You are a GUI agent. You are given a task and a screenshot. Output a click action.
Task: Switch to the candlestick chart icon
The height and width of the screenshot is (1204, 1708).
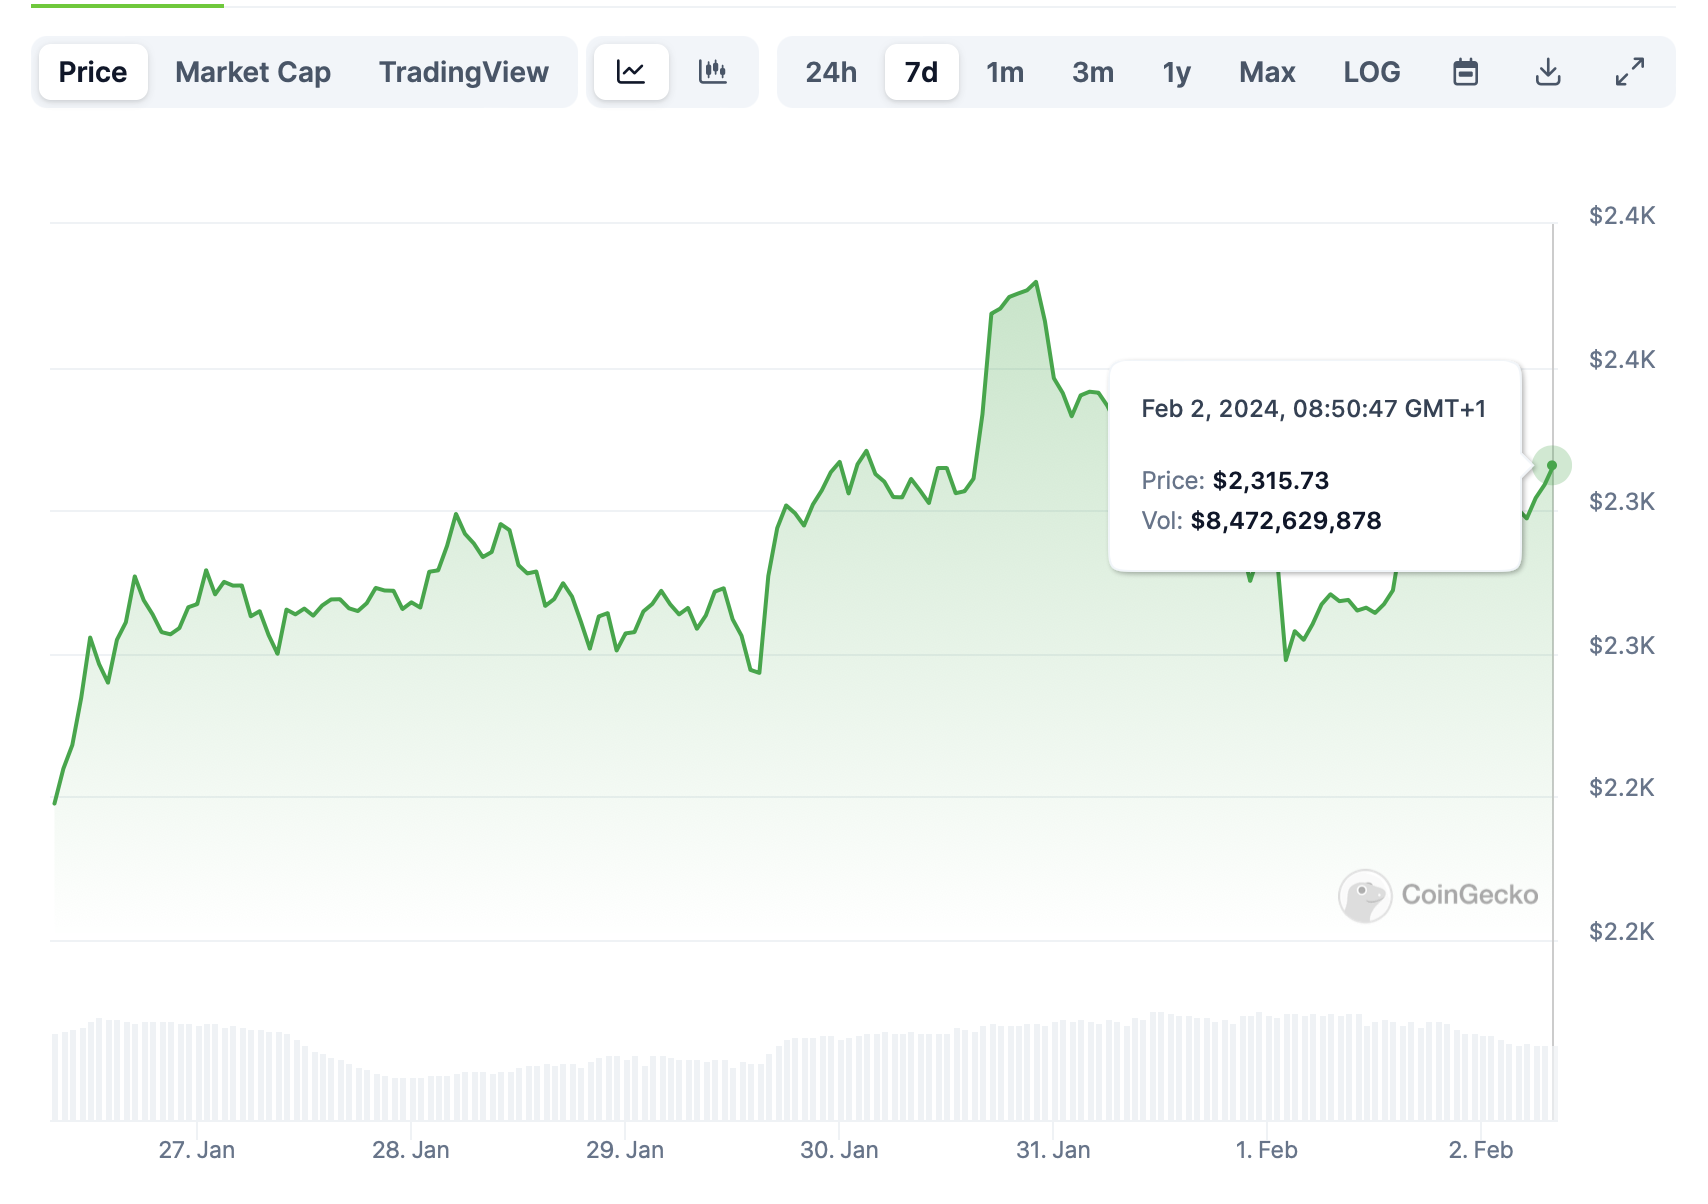712,72
